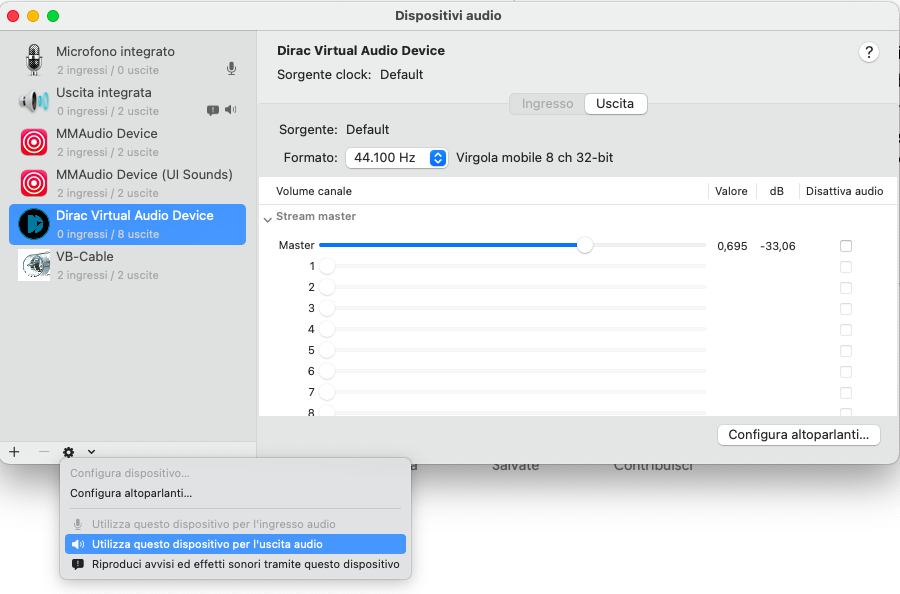The height and width of the screenshot is (594, 900).
Task: Choose Configura dispositivo… from the menu
Action: [130, 473]
